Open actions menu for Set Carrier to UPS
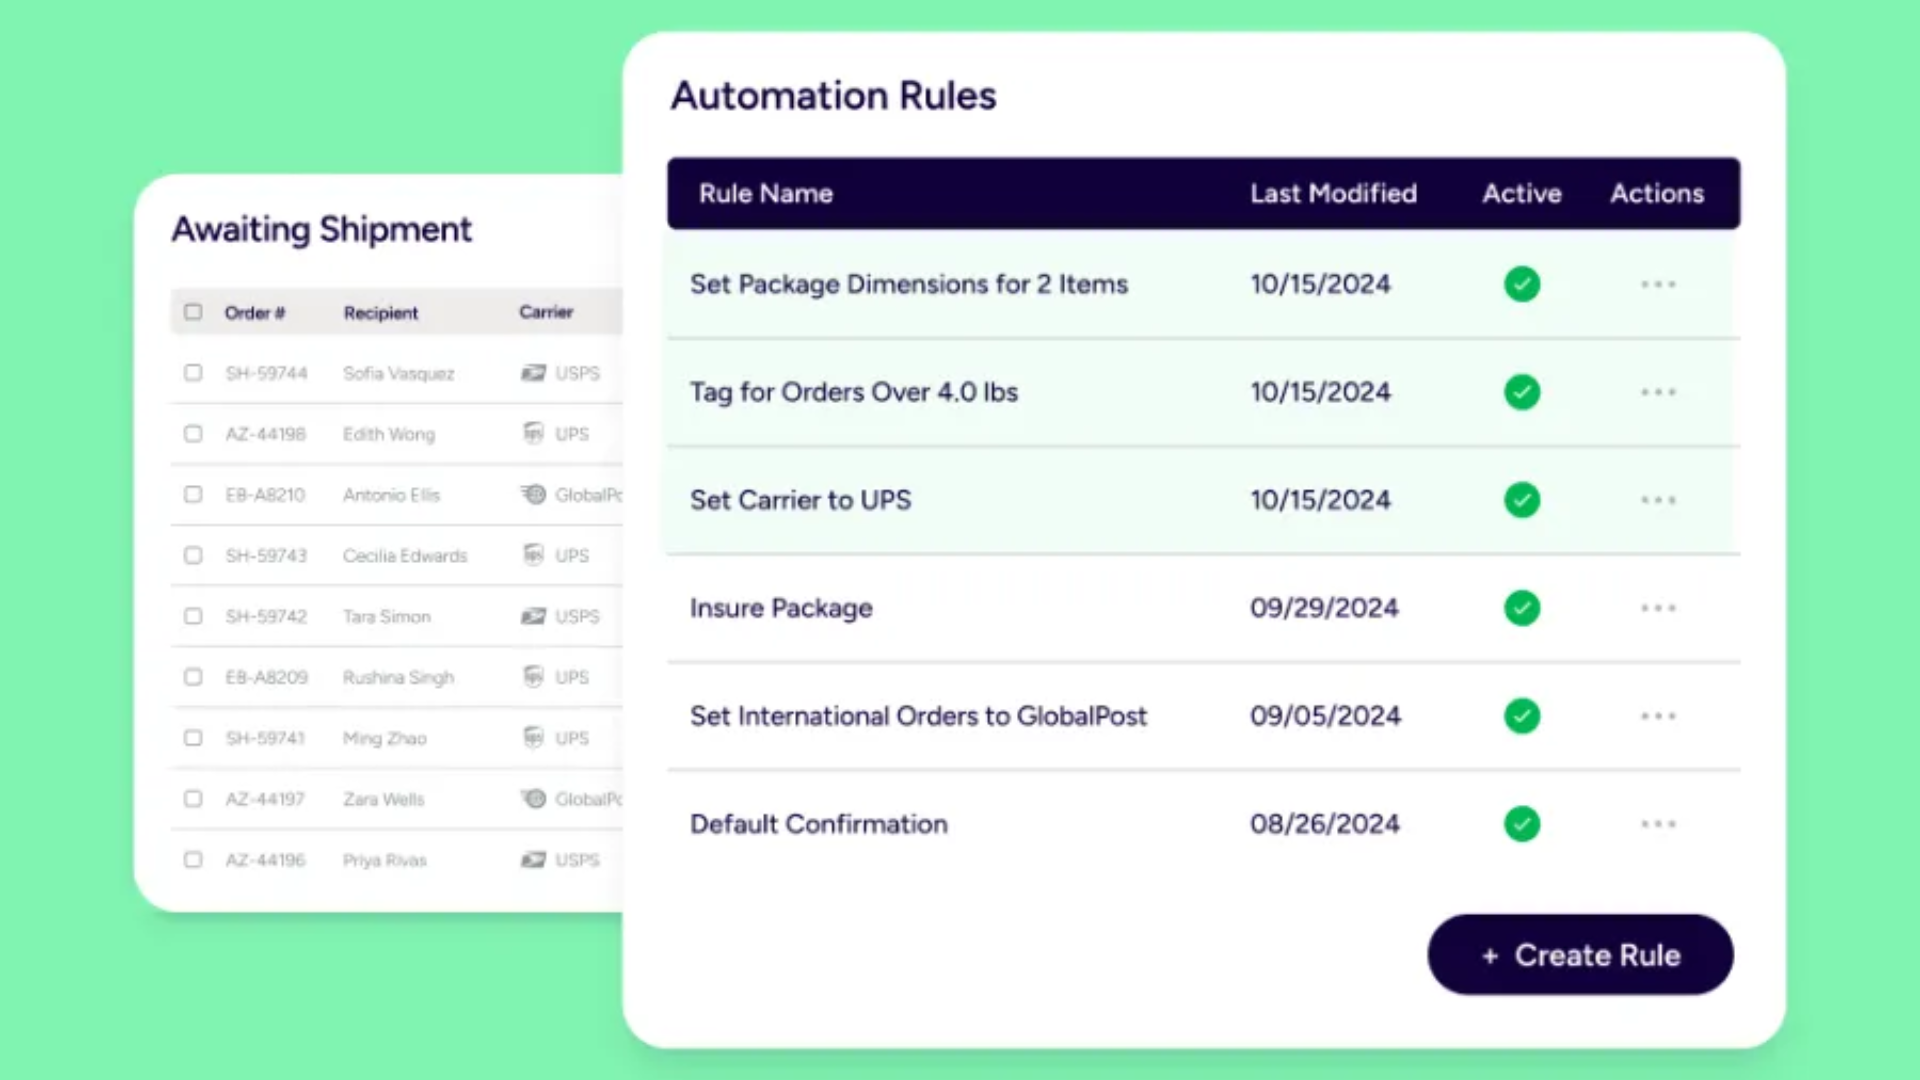The height and width of the screenshot is (1080, 1920). (1657, 500)
